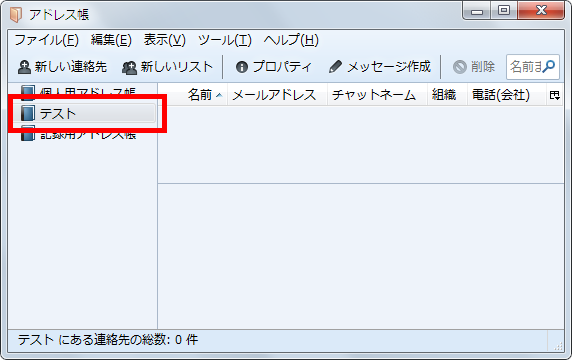This screenshot has width=572, height=360.
Task: Open the ファイル(F) menu
Action: (x=46, y=40)
